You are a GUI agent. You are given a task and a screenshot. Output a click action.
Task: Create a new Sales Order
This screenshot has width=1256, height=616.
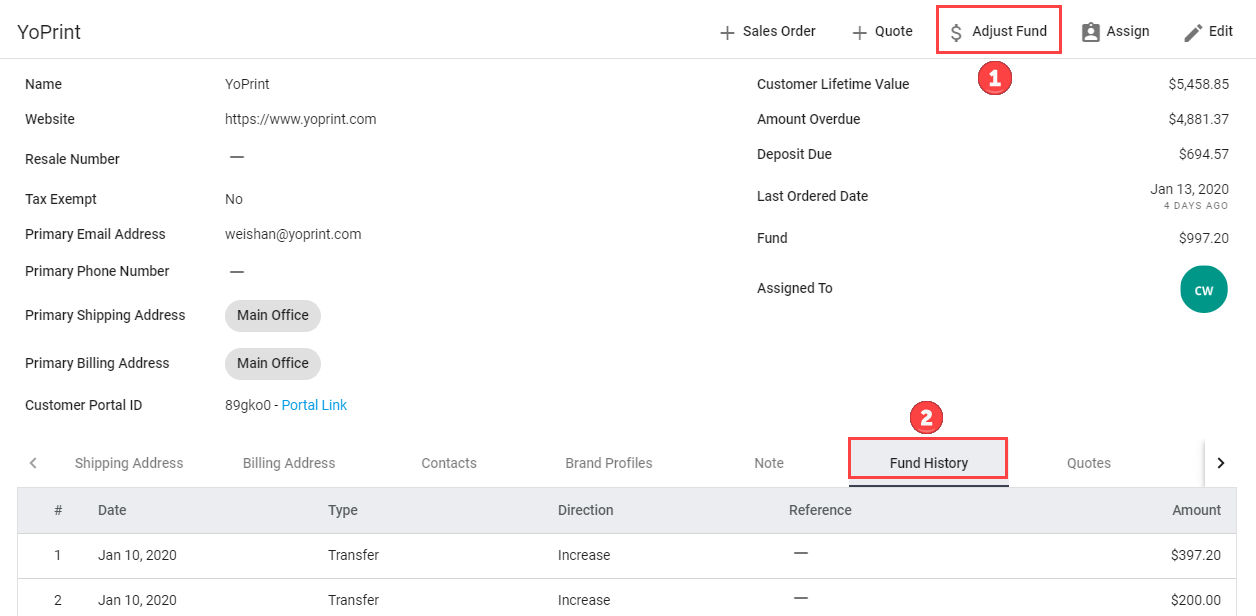(x=768, y=32)
